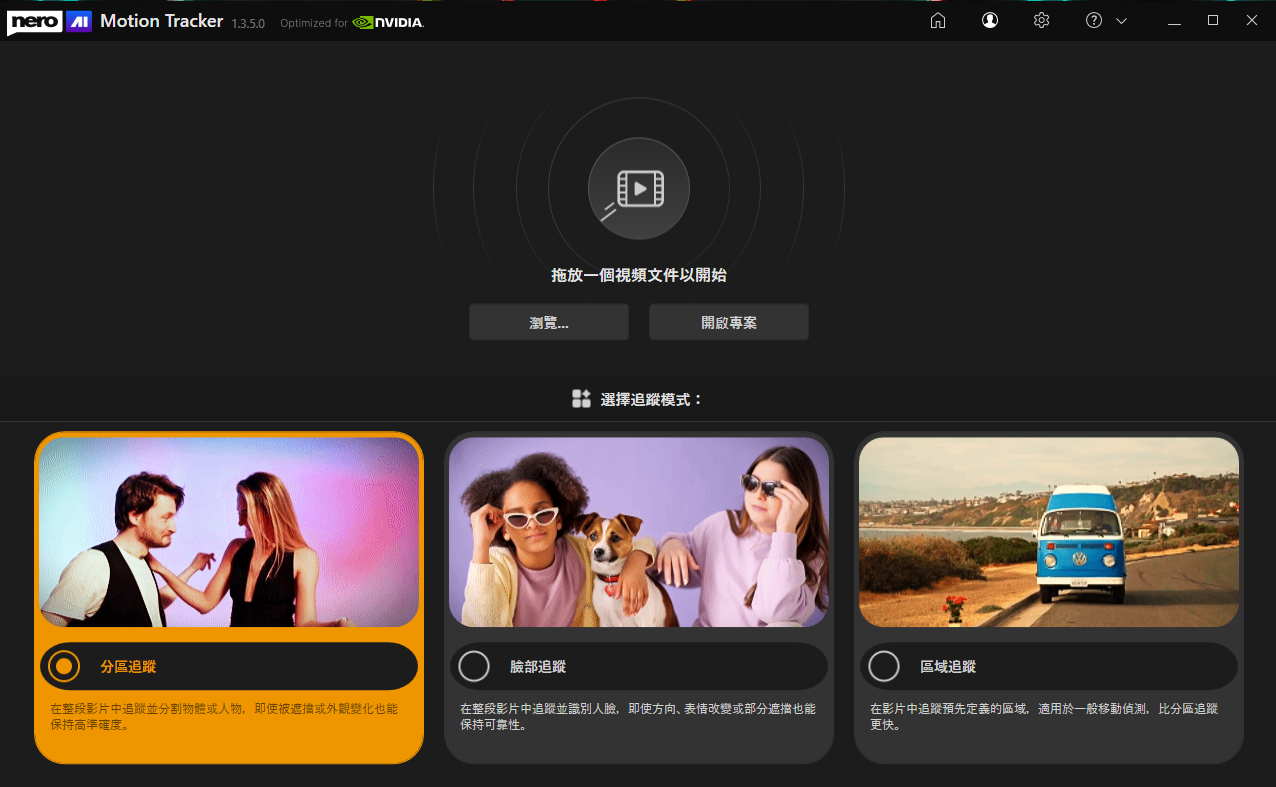Expand the help dropdown chevron
Viewport: 1276px width, 787px height.
pos(1121,21)
